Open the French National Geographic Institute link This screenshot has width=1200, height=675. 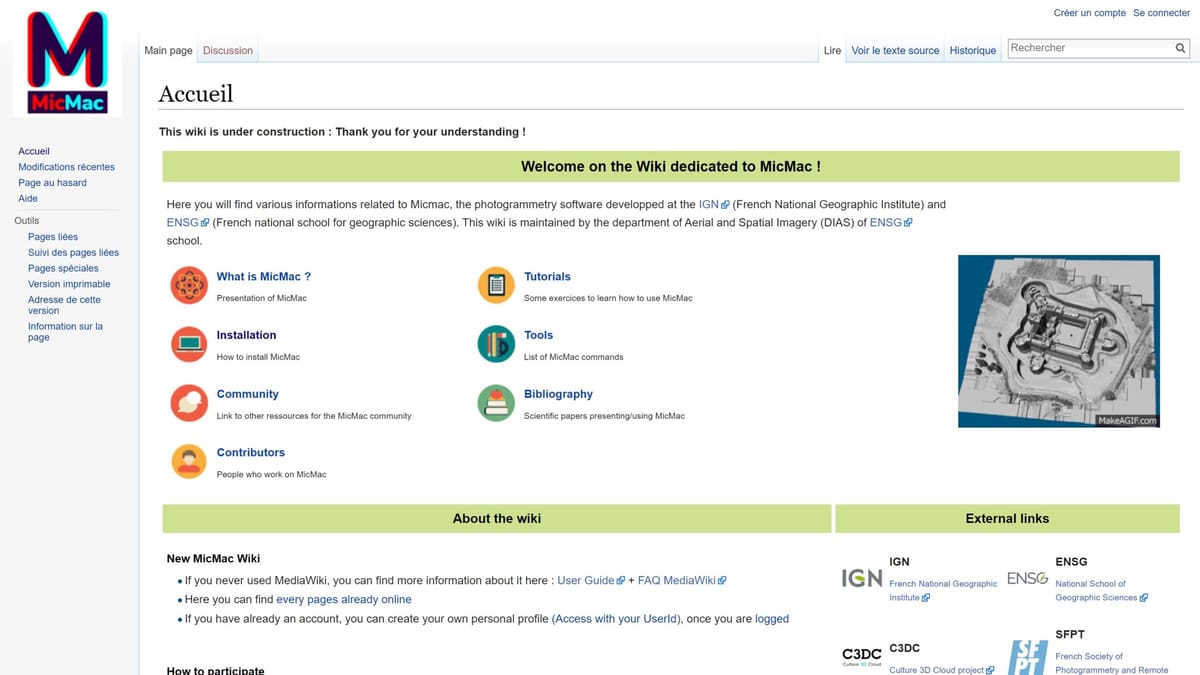[943, 591]
